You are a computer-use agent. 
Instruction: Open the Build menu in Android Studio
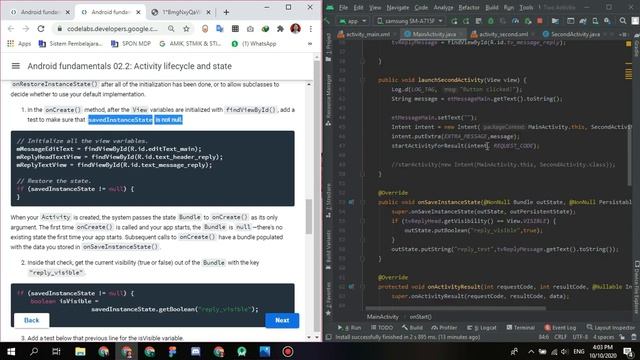[492, 7]
